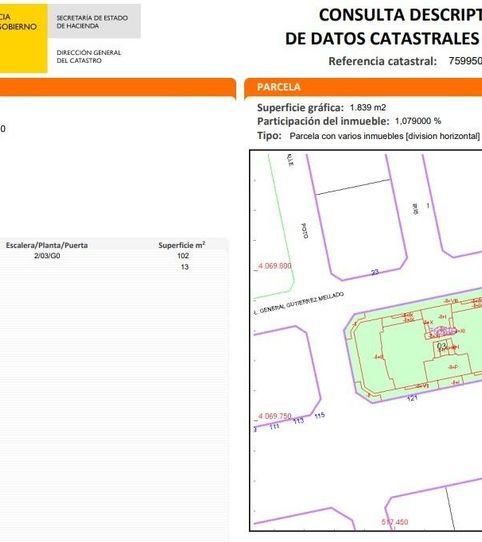This screenshot has height=542, width=482.
Task: Click the 'SECRETARÍA DE ESTADO DE HACIENDA' text
Action: click(x=92, y=22)
